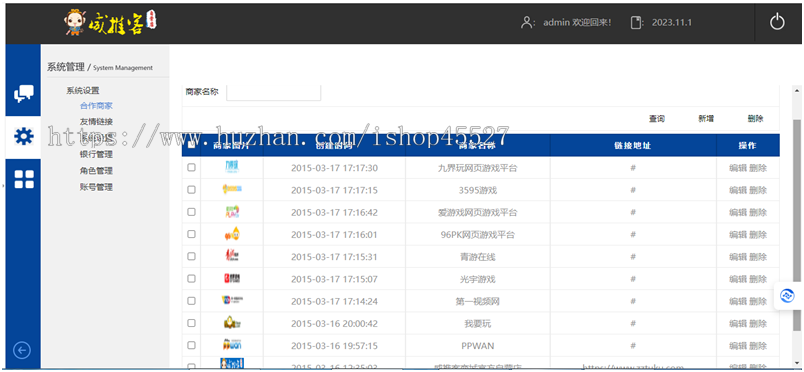
Task: Click the merchant logo for 爱游戏网页游戏平台
Action: 232,211
